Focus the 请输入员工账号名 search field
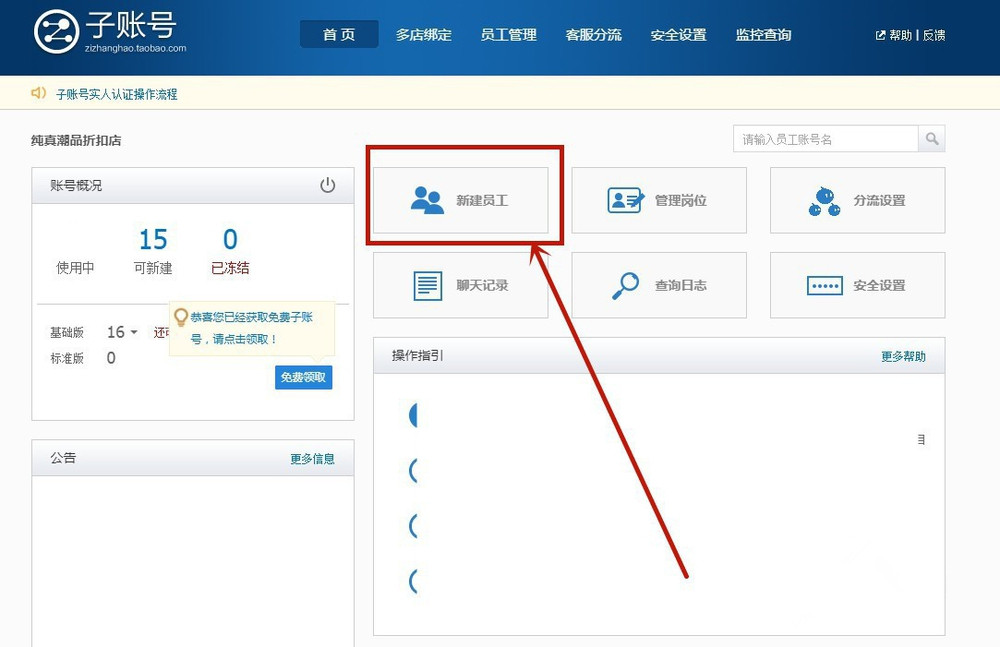Image resolution: width=1000 pixels, height=647 pixels. click(x=825, y=138)
